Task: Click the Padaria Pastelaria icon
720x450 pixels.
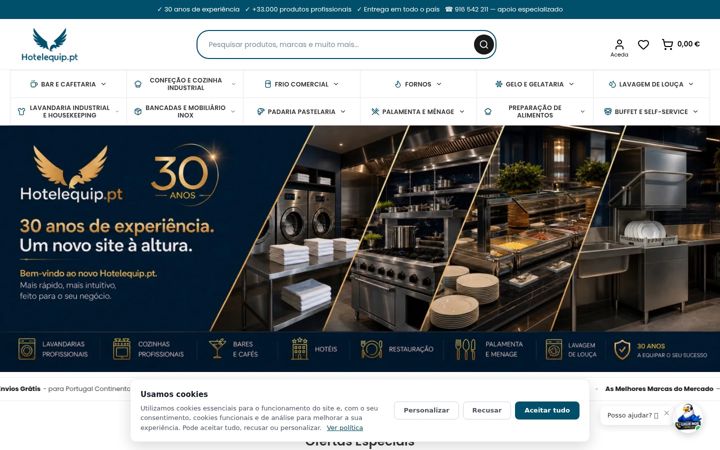Action: (261, 112)
